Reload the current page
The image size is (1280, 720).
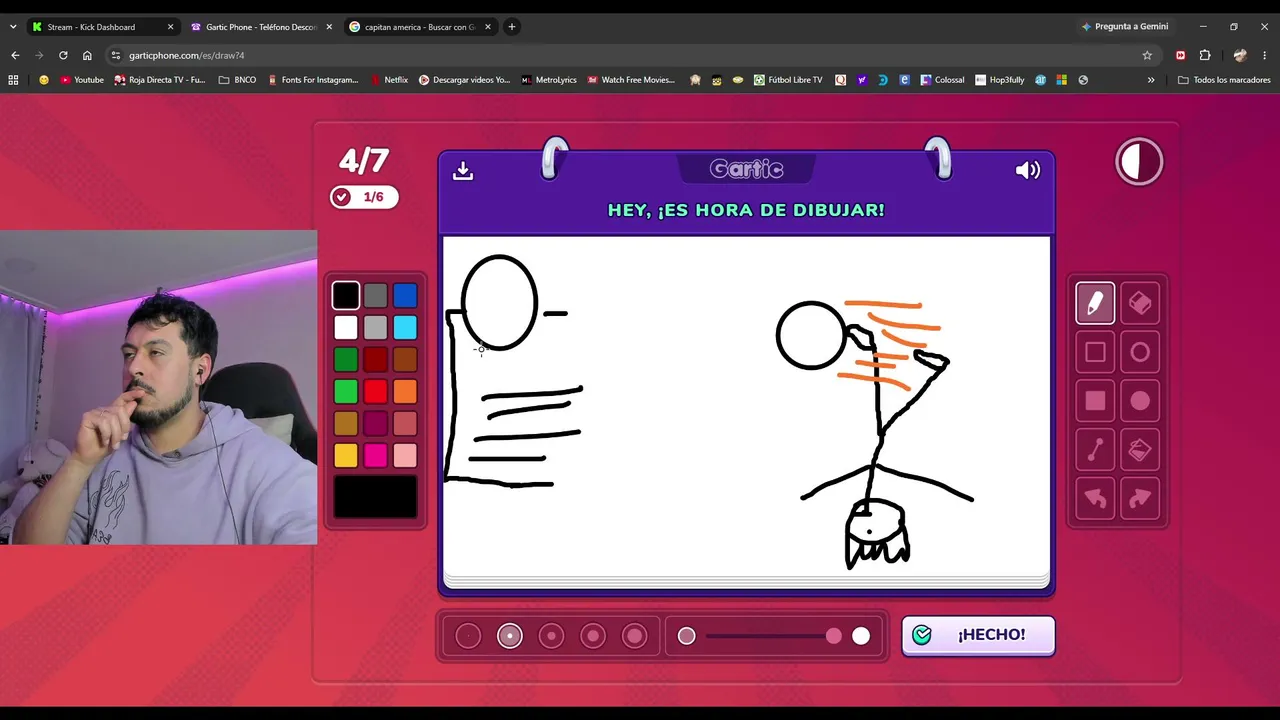click(x=63, y=55)
